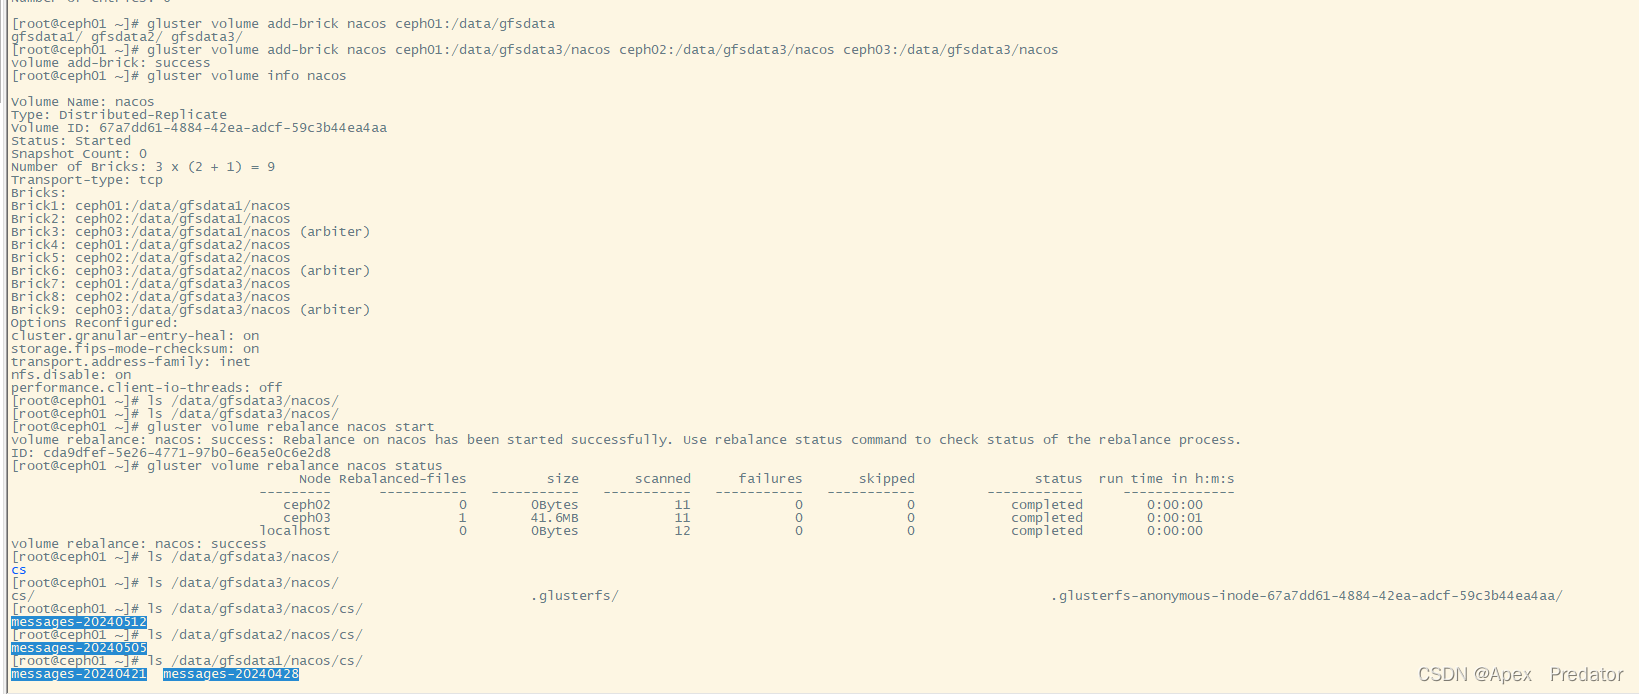Click the 'Rebalanced-files' column header
This screenshot has height=694, width=1639.
(x=403, y=479)
